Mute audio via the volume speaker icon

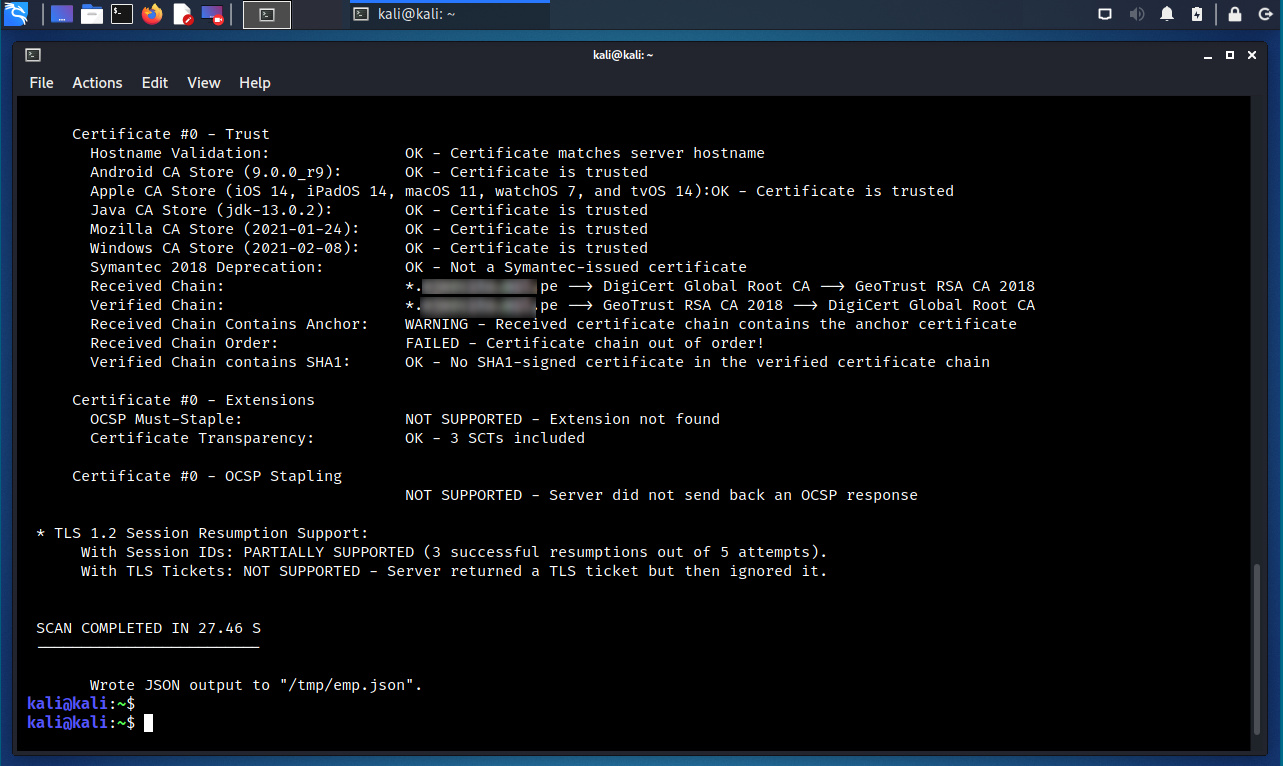(1136, 14)
